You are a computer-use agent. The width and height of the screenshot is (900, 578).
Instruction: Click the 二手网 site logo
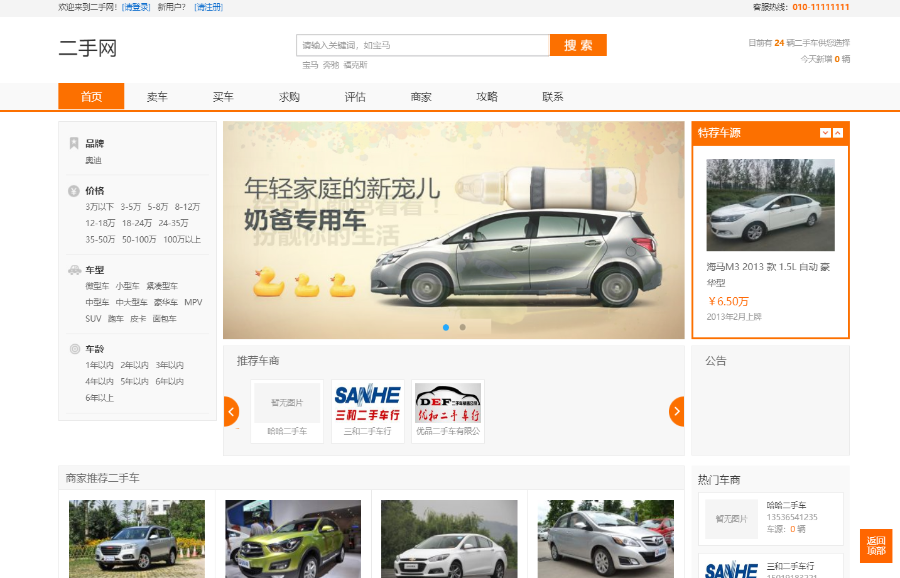tap(88, 48)
